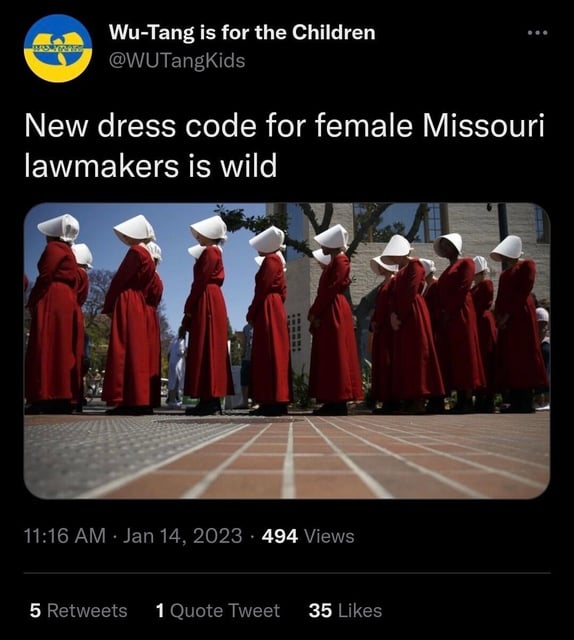Open the three-dot more options menu

(x=537, y=33)
